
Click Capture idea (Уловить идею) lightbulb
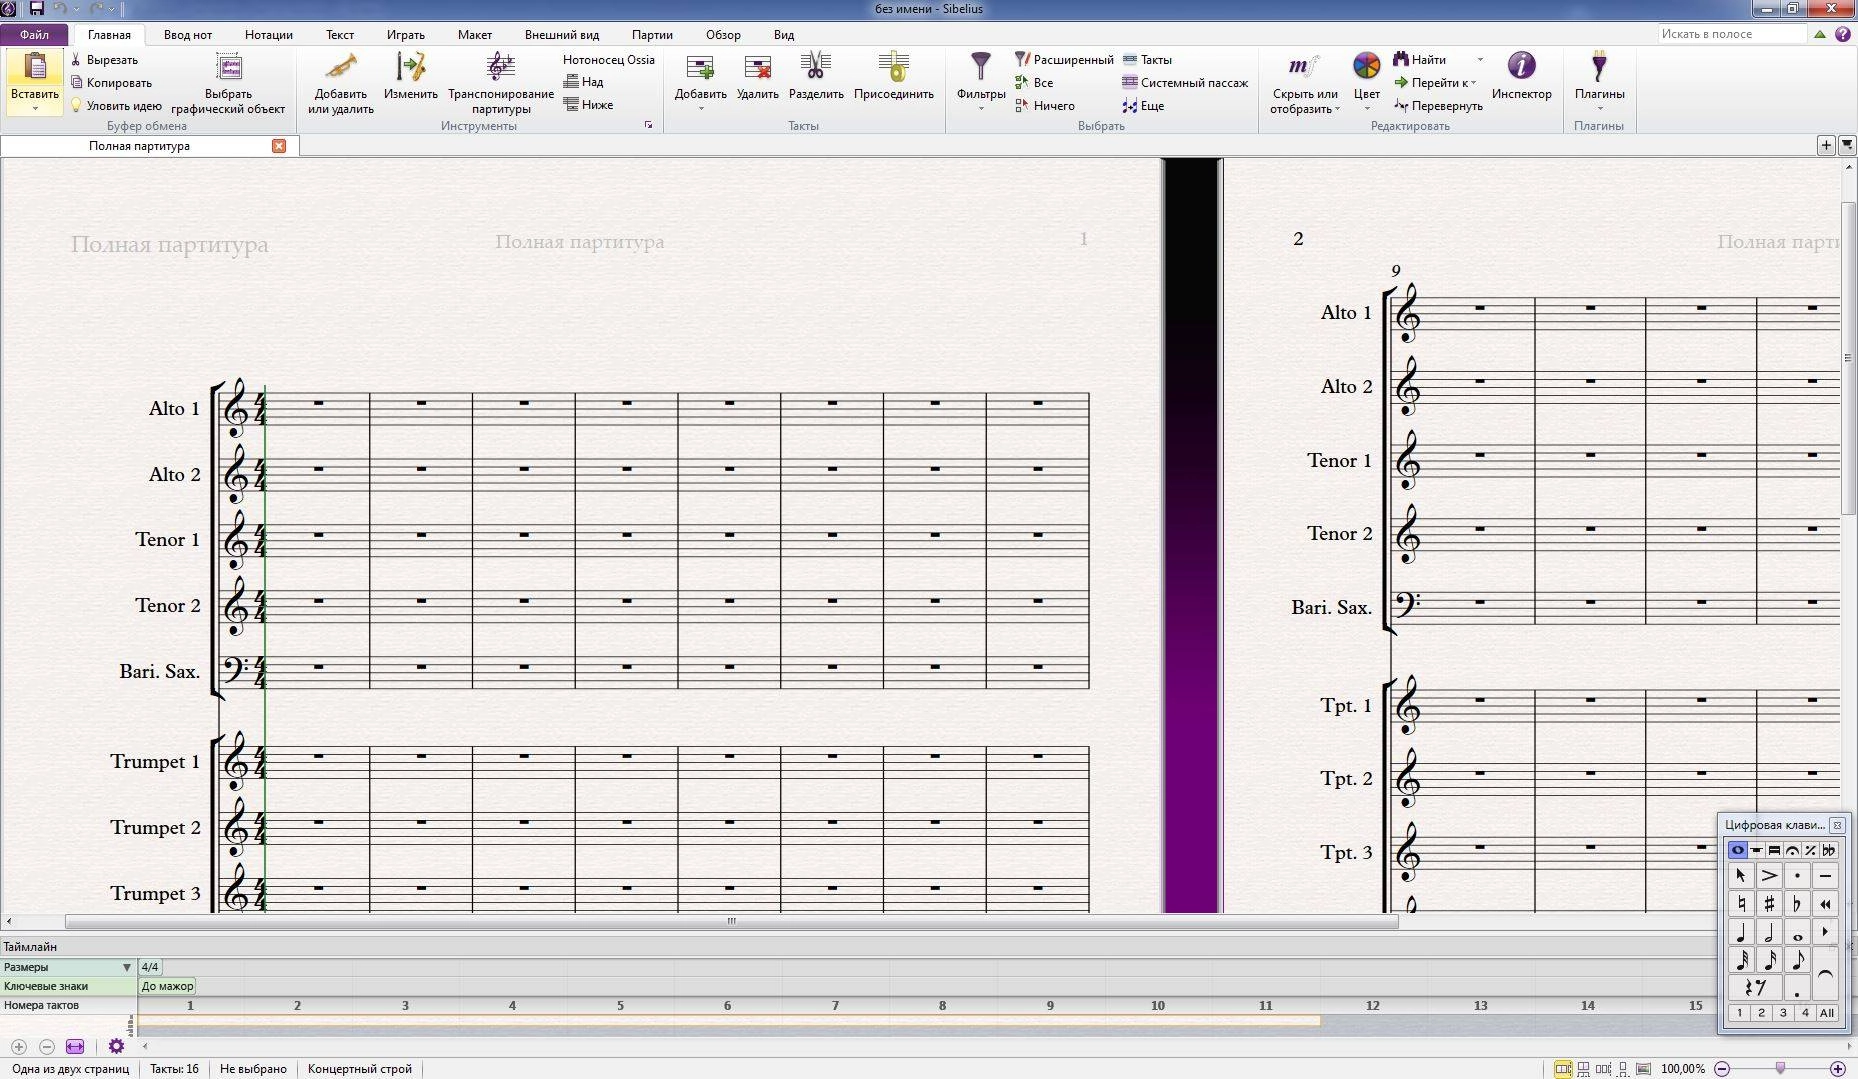coord(116,105)
